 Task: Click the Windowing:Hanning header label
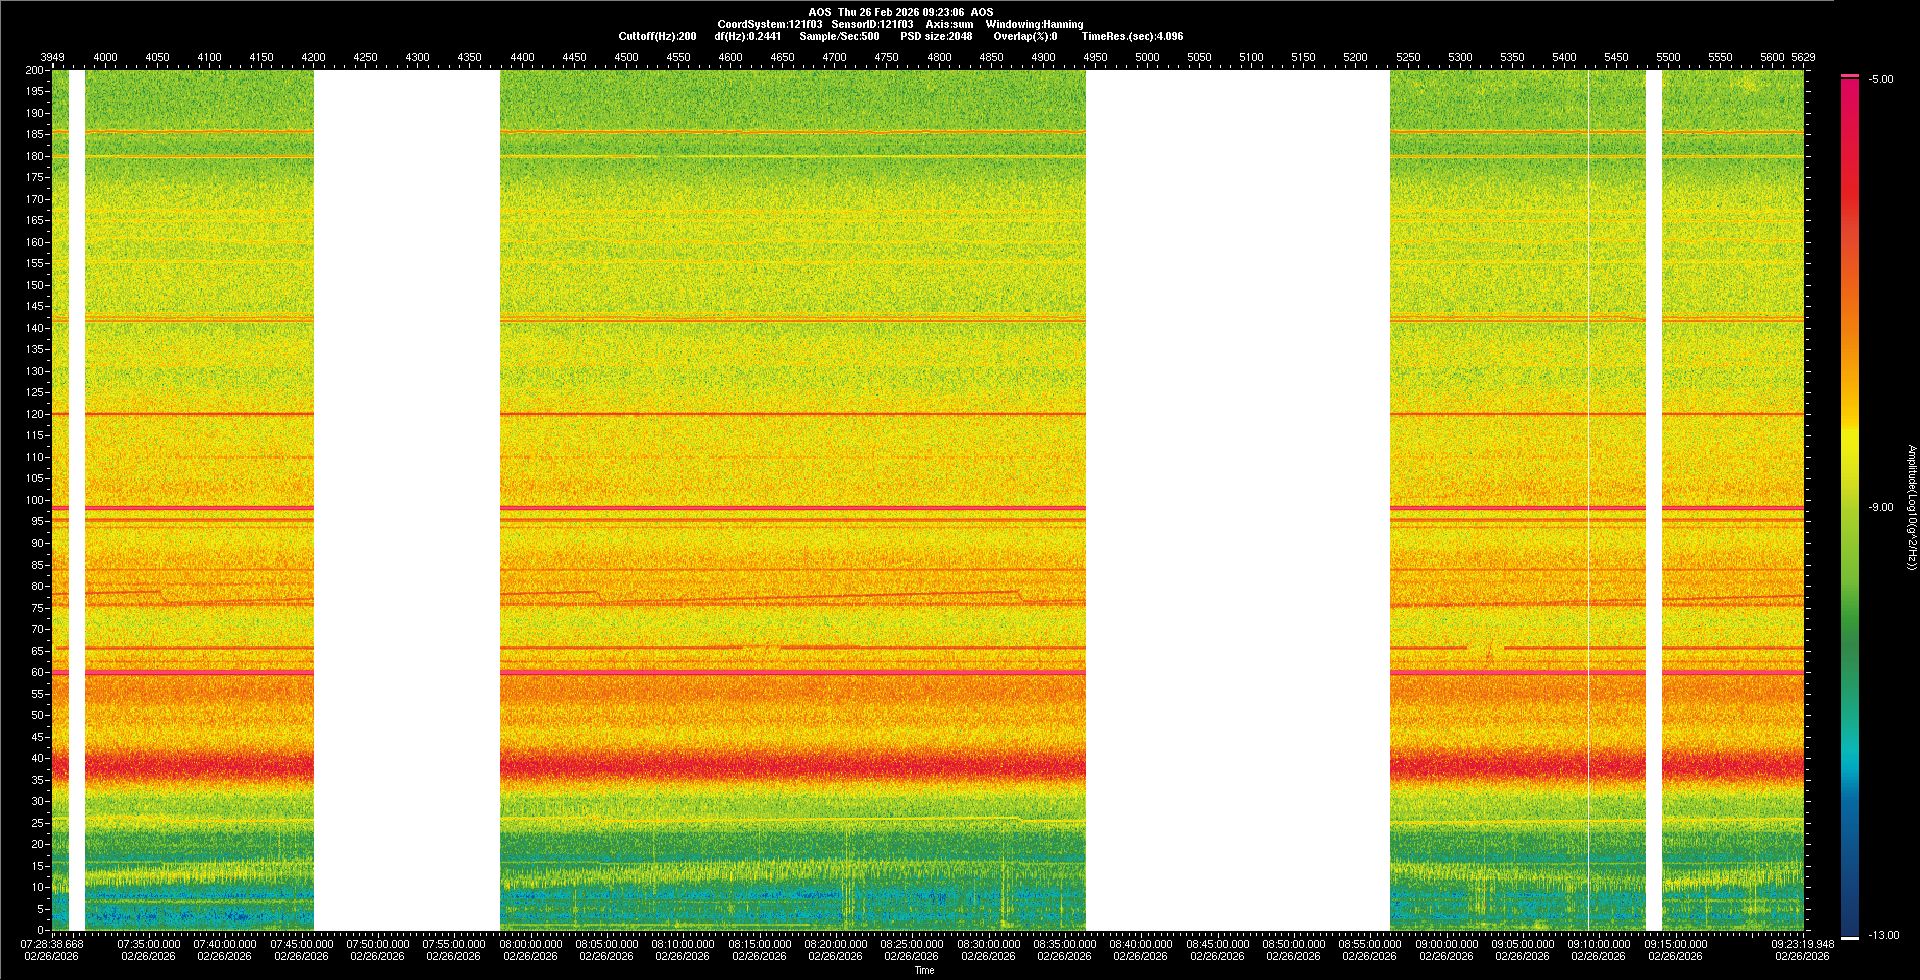(1034, 24)
